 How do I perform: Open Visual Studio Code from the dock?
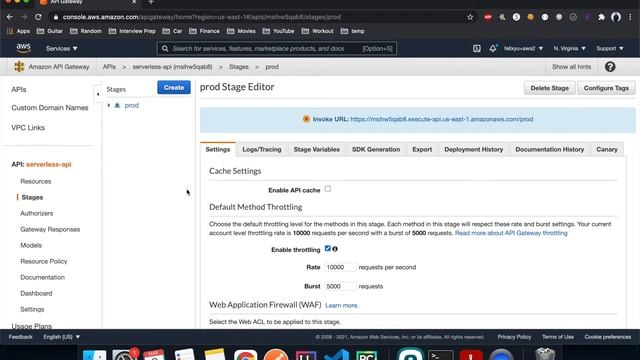(x=336, y=355)
